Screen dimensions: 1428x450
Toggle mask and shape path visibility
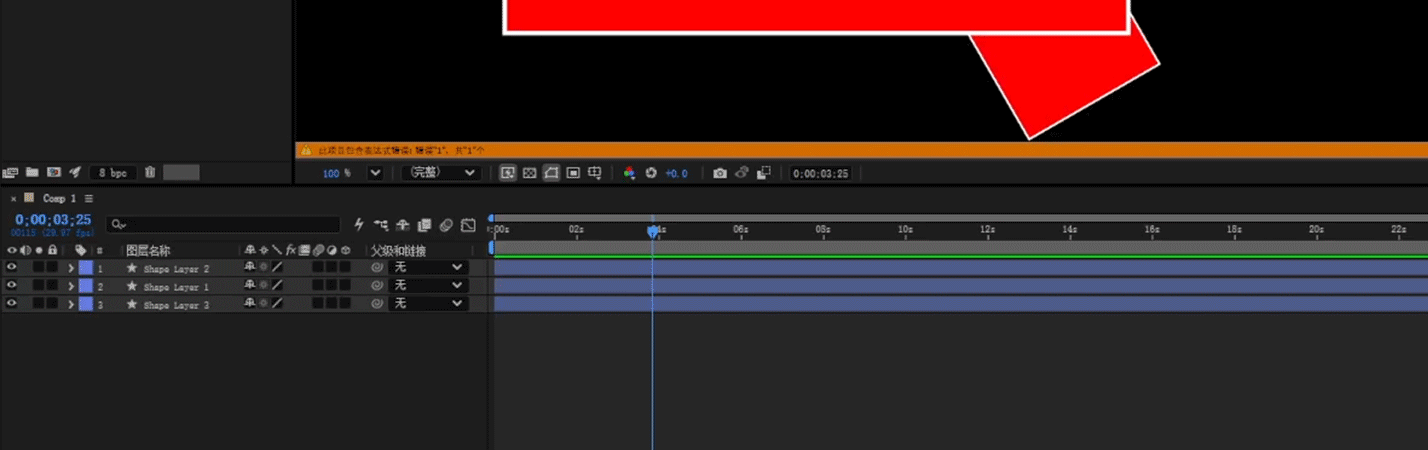(552, 173)
